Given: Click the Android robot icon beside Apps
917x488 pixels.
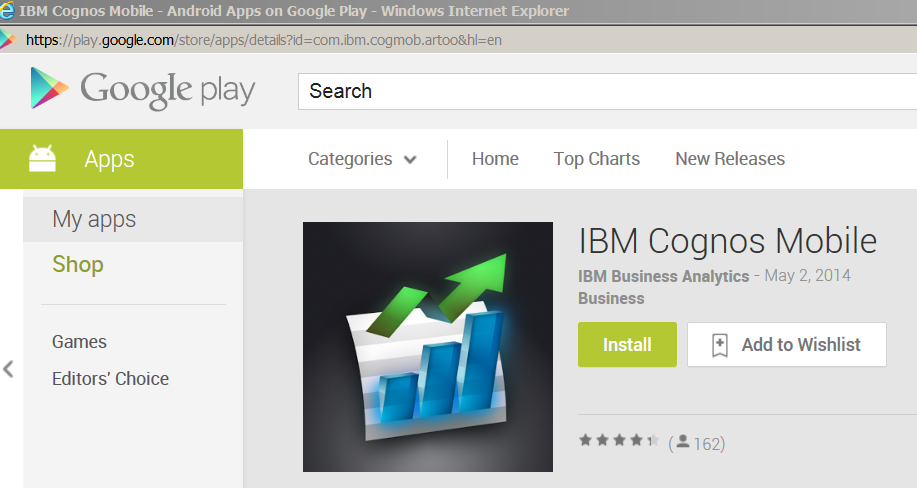Looking at the screenshot, I should 43,159.
